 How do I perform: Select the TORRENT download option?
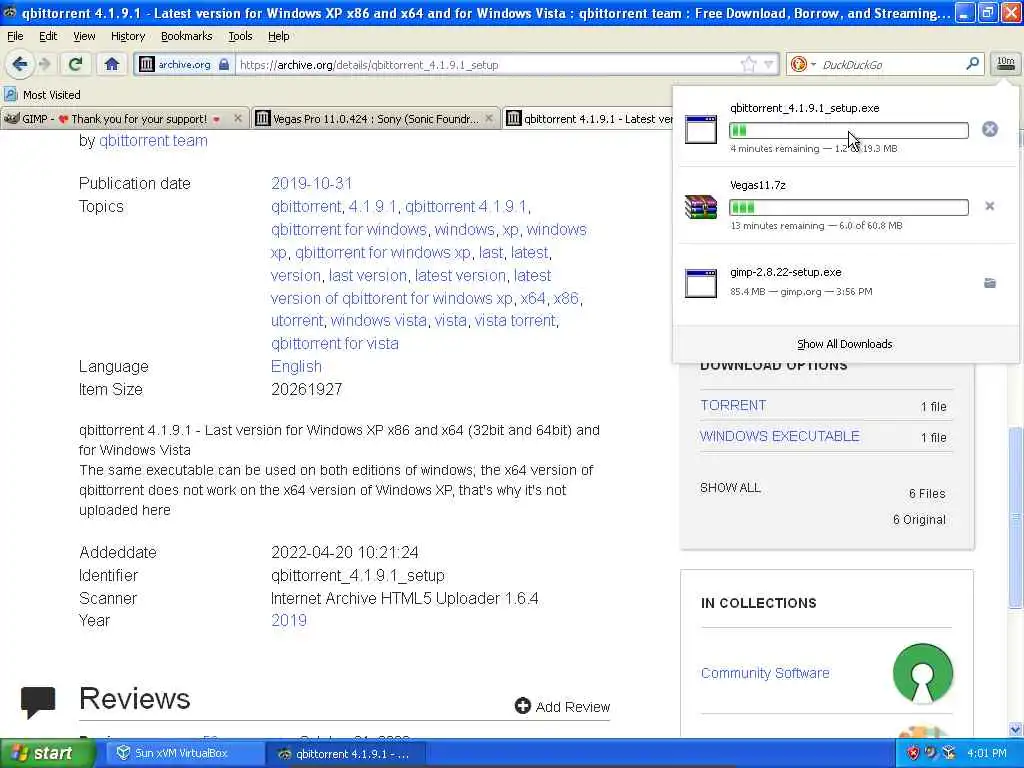733,405
